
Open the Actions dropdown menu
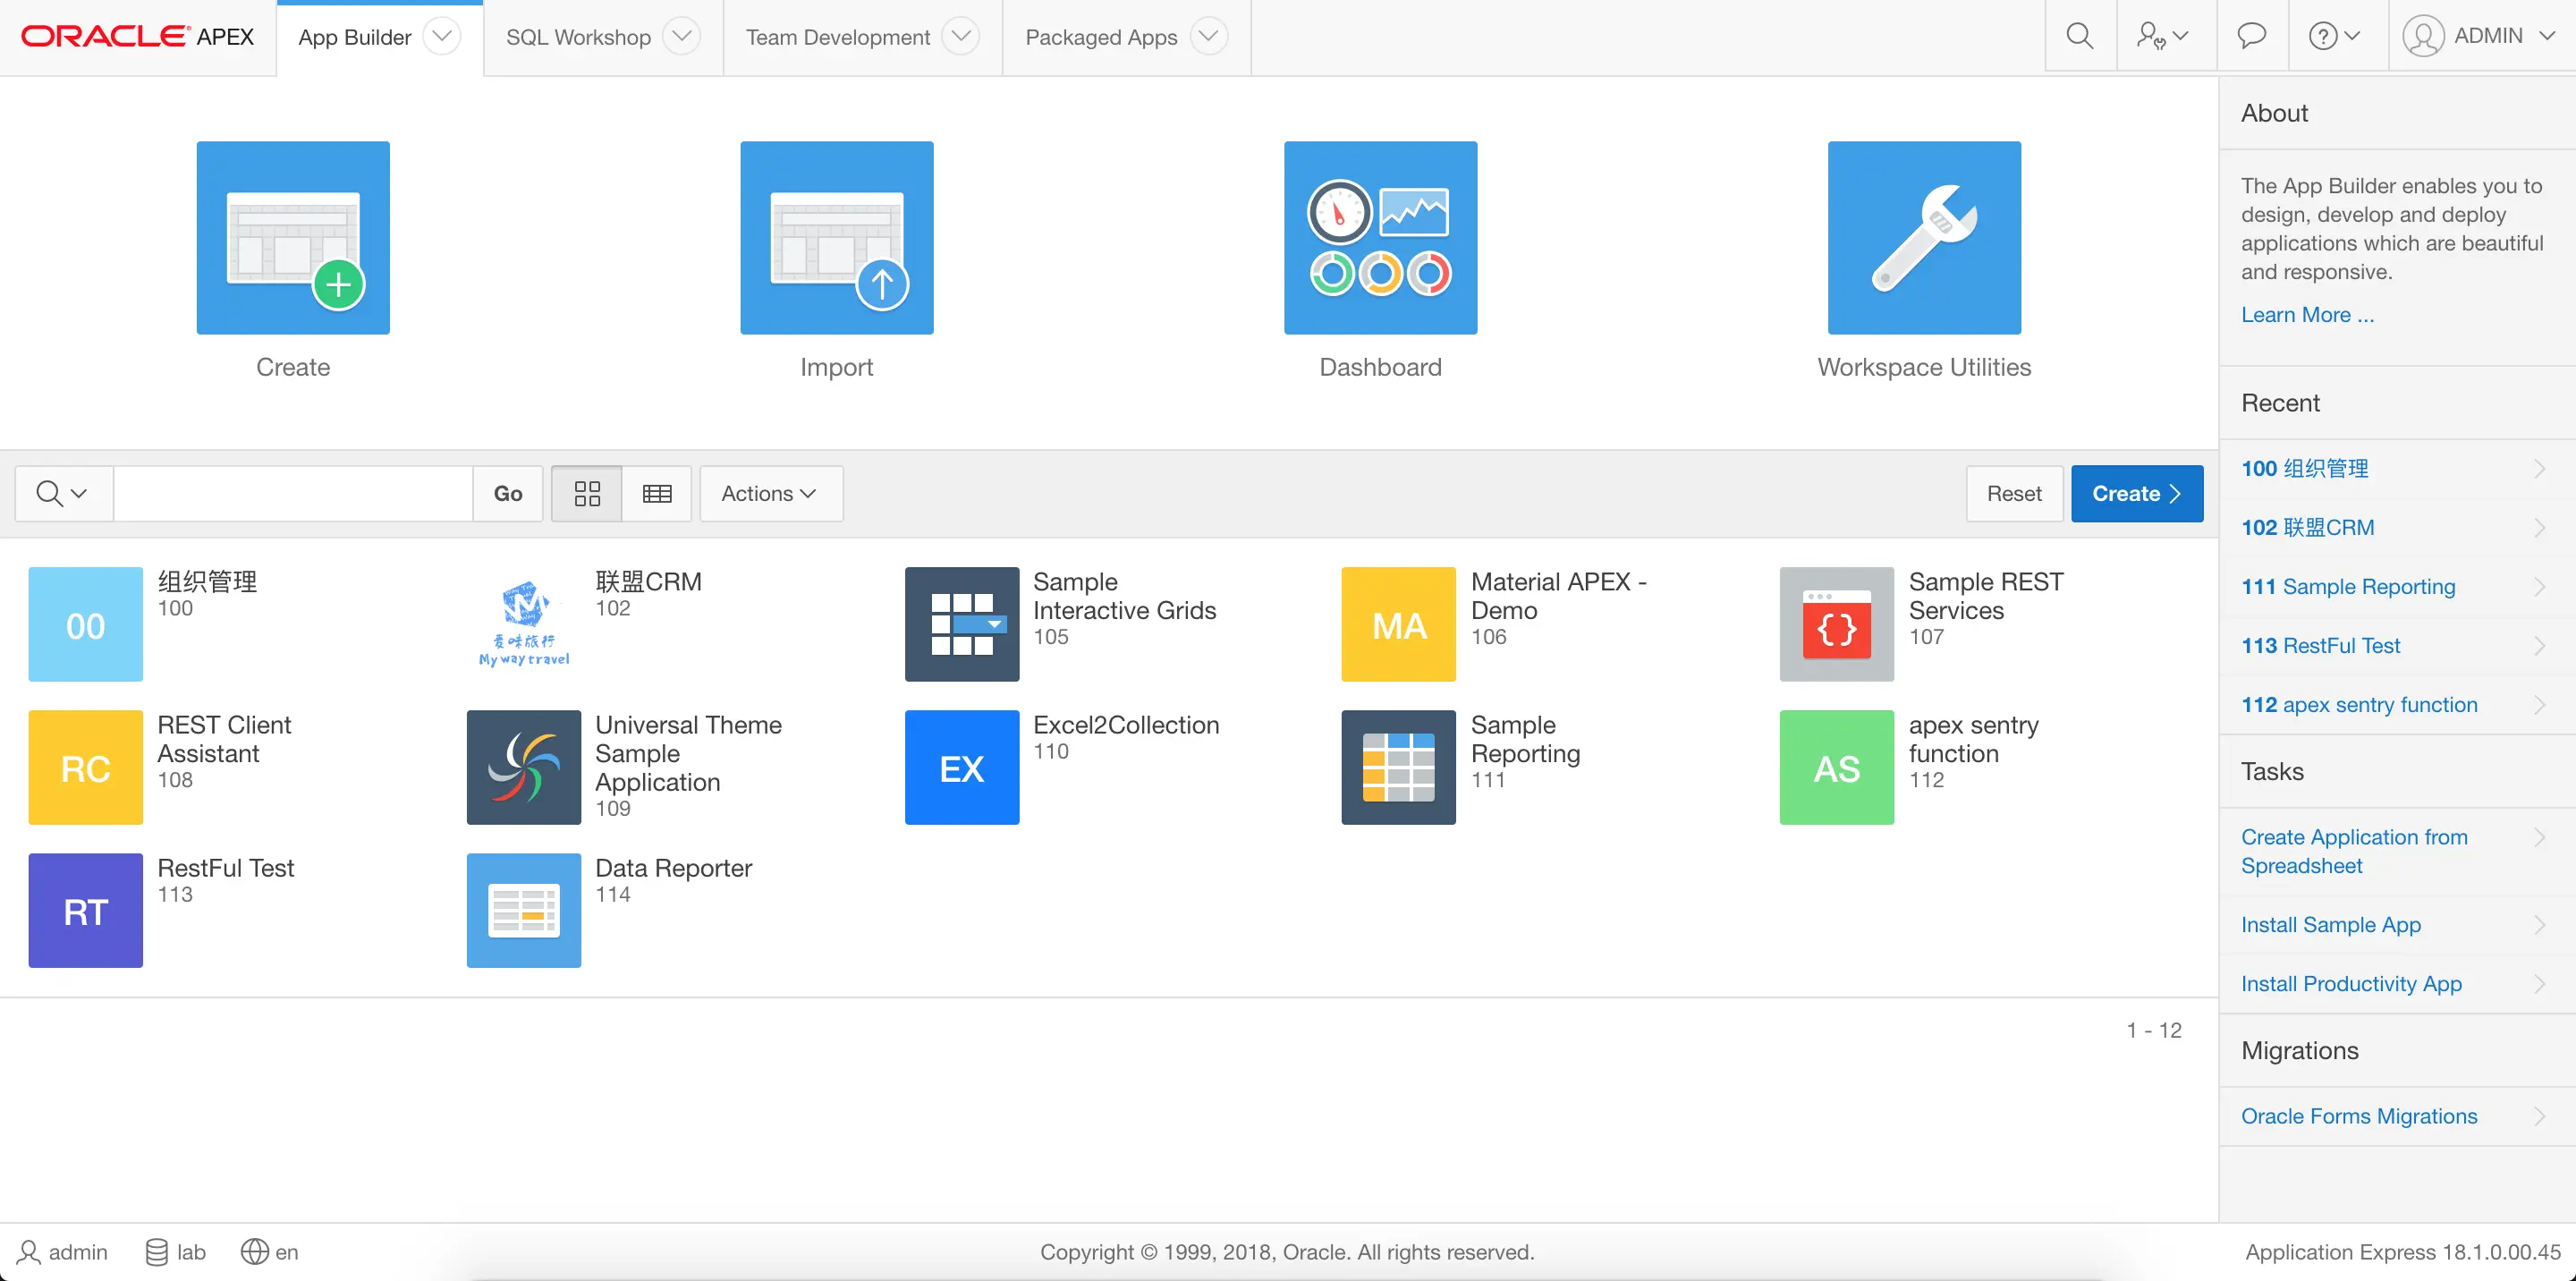tap(770, 493)
